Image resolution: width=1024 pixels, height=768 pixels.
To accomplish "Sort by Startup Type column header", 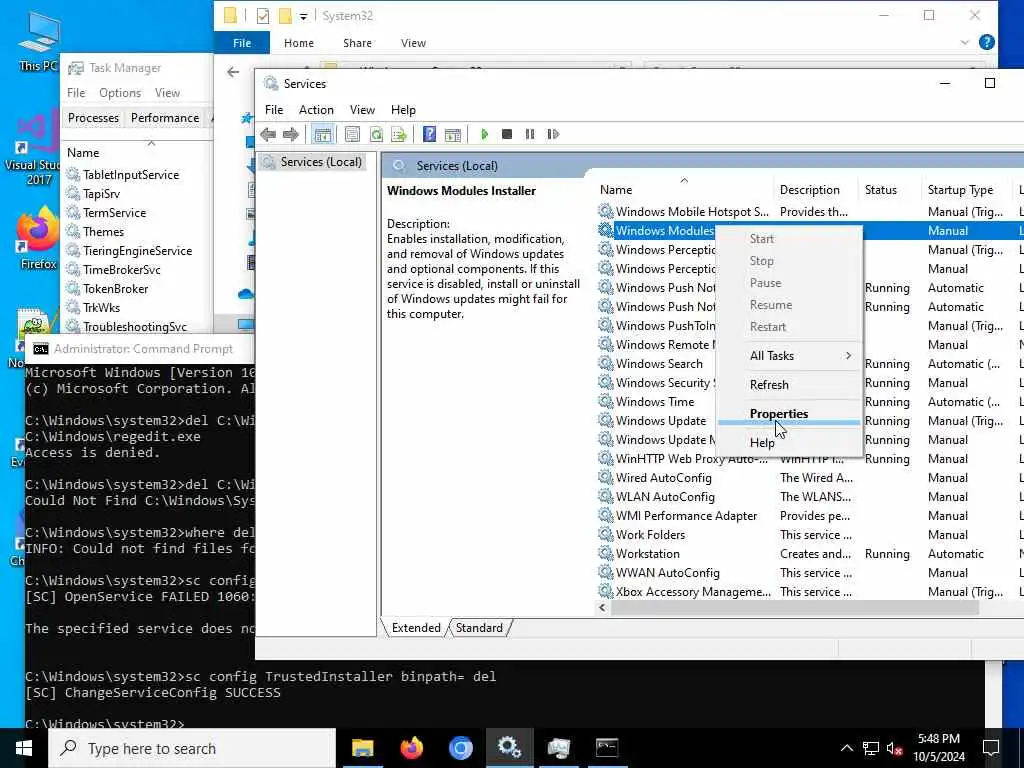I will pyautogui.click(x=967, y=190).
